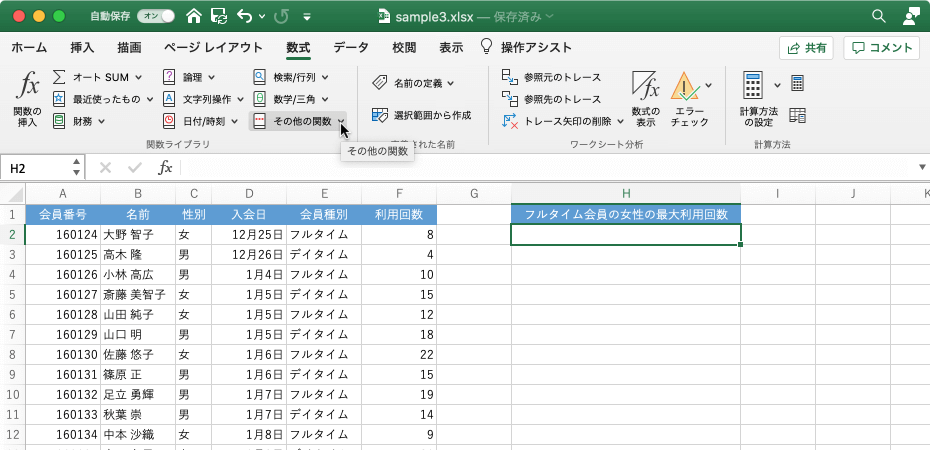930x450 pixels.
Task: Open Lookup/Reference (検索/行列) functions list
Action: point(291,77)
